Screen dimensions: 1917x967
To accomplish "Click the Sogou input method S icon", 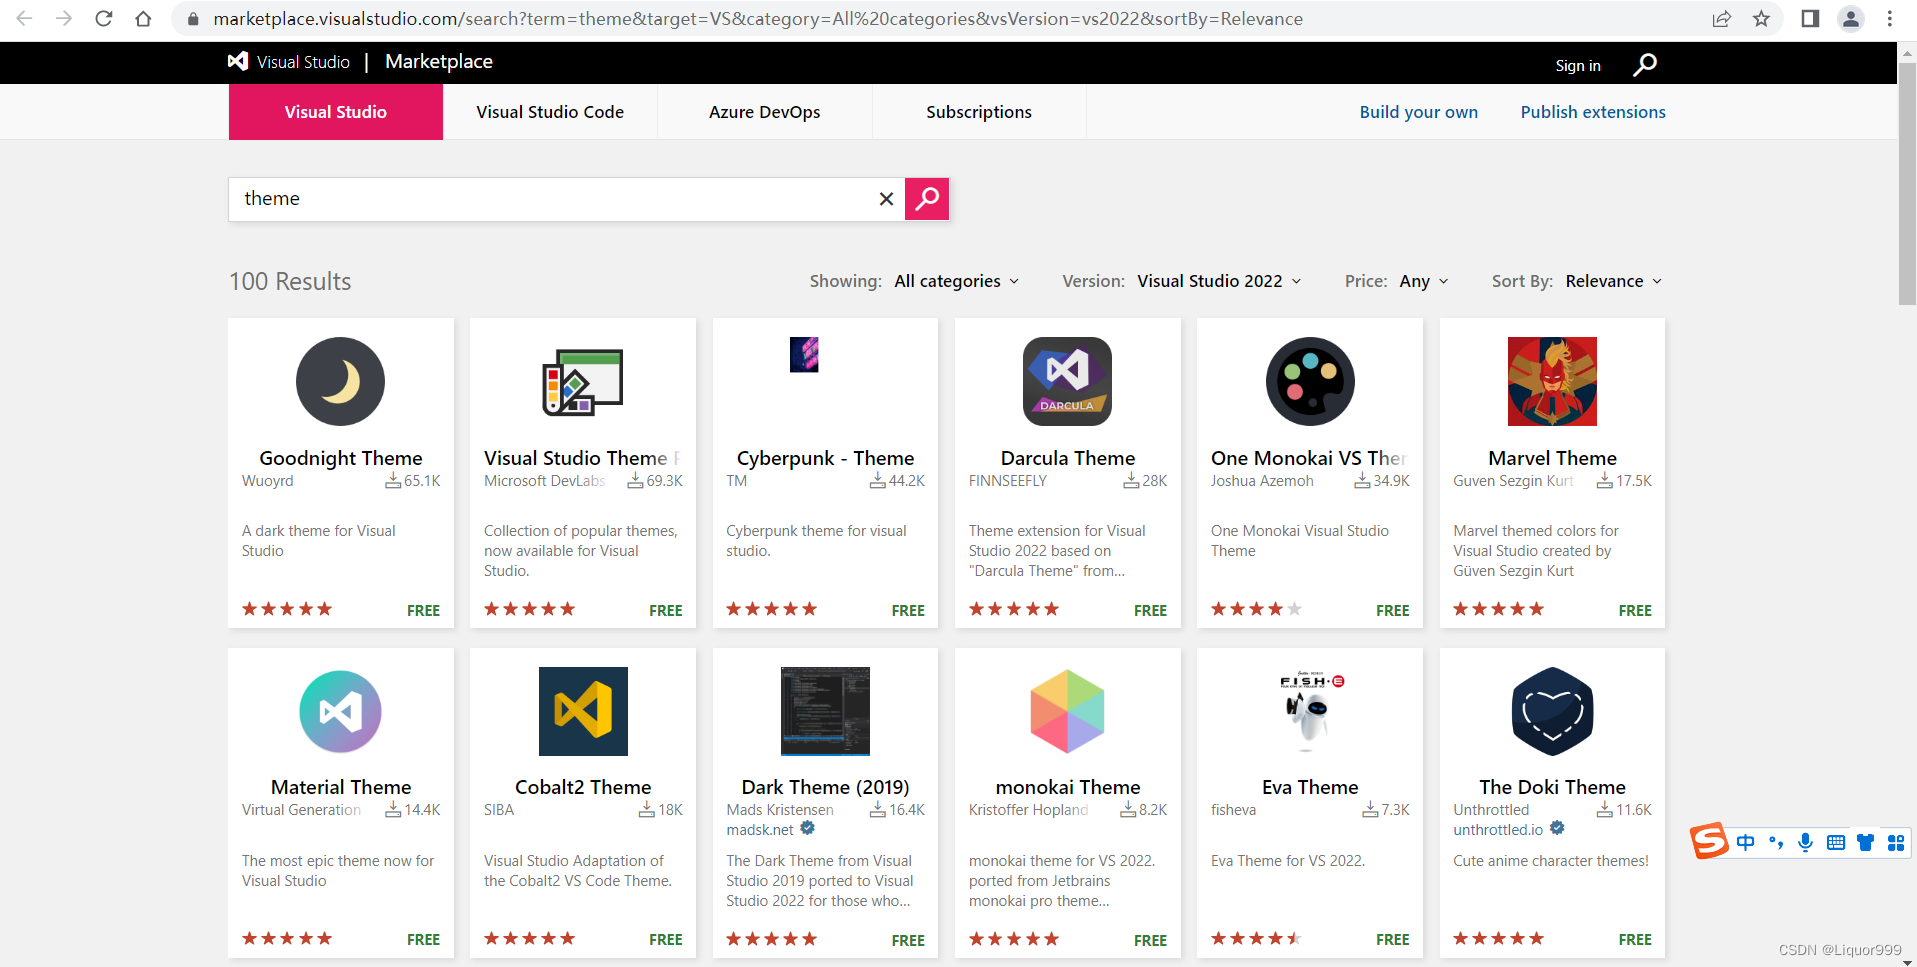I will click(x=1709, y=841).
